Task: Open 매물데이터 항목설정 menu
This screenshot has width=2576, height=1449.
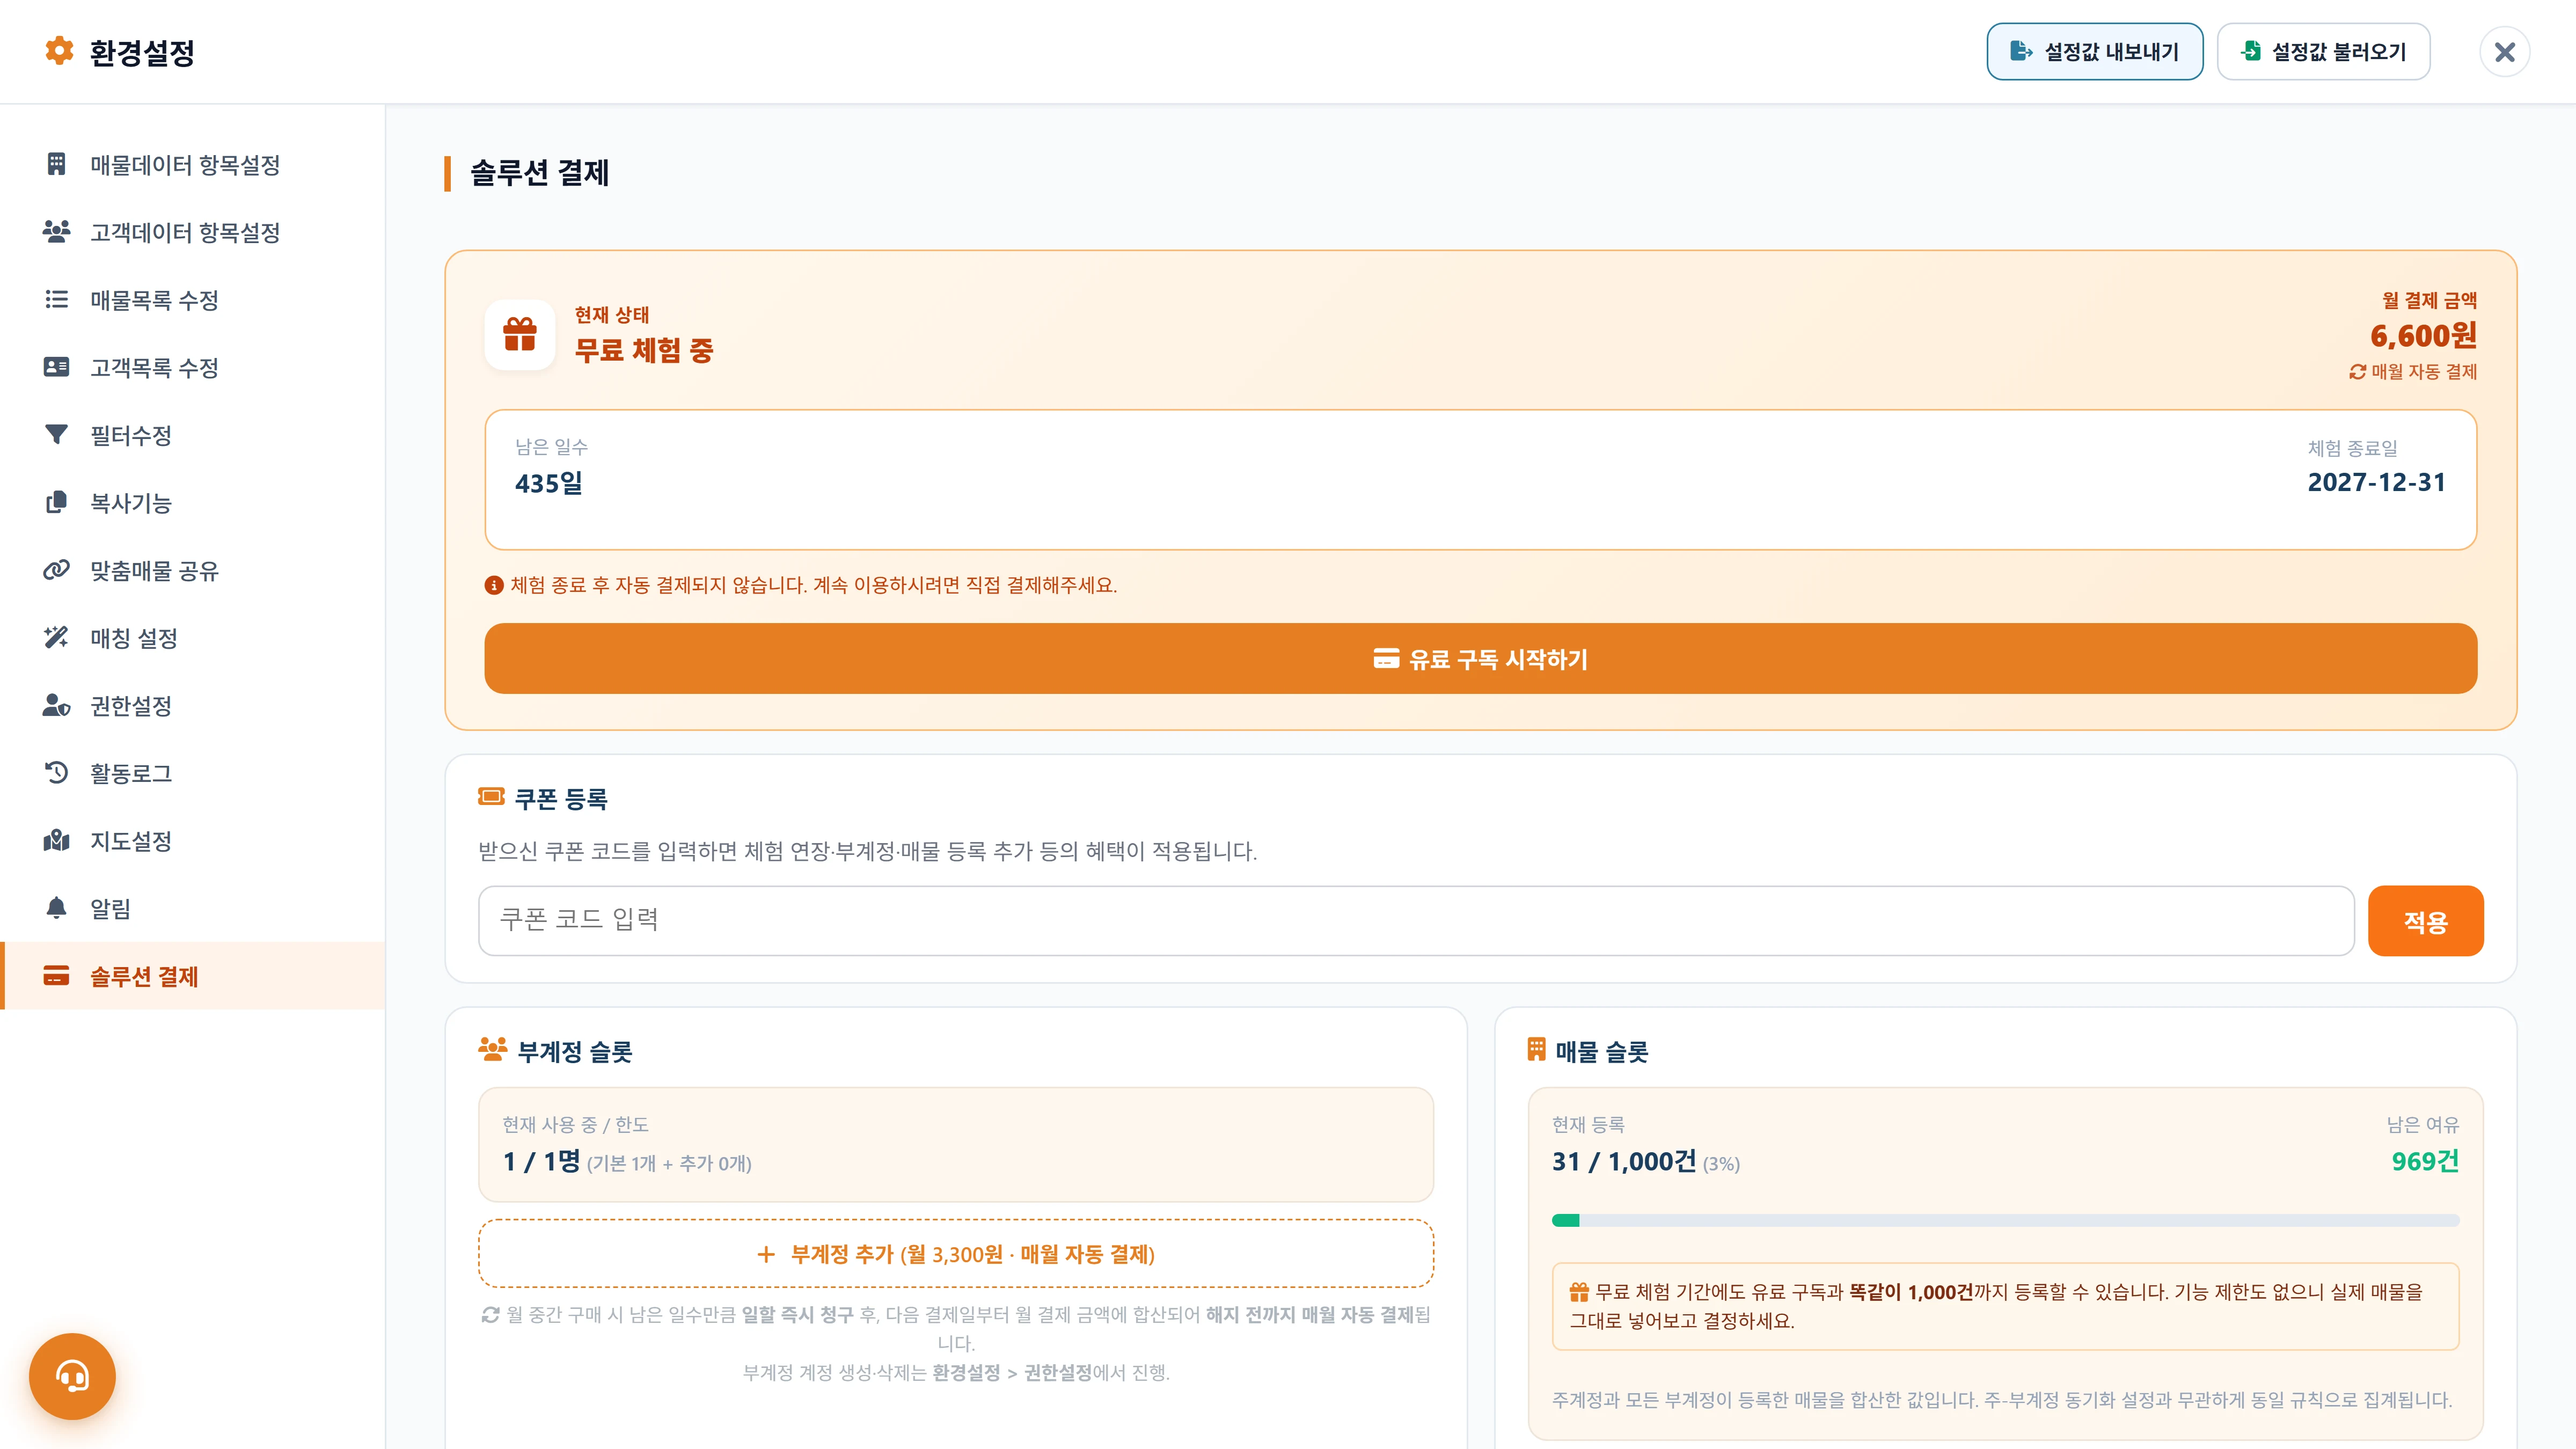Action: tap(193, 164)
